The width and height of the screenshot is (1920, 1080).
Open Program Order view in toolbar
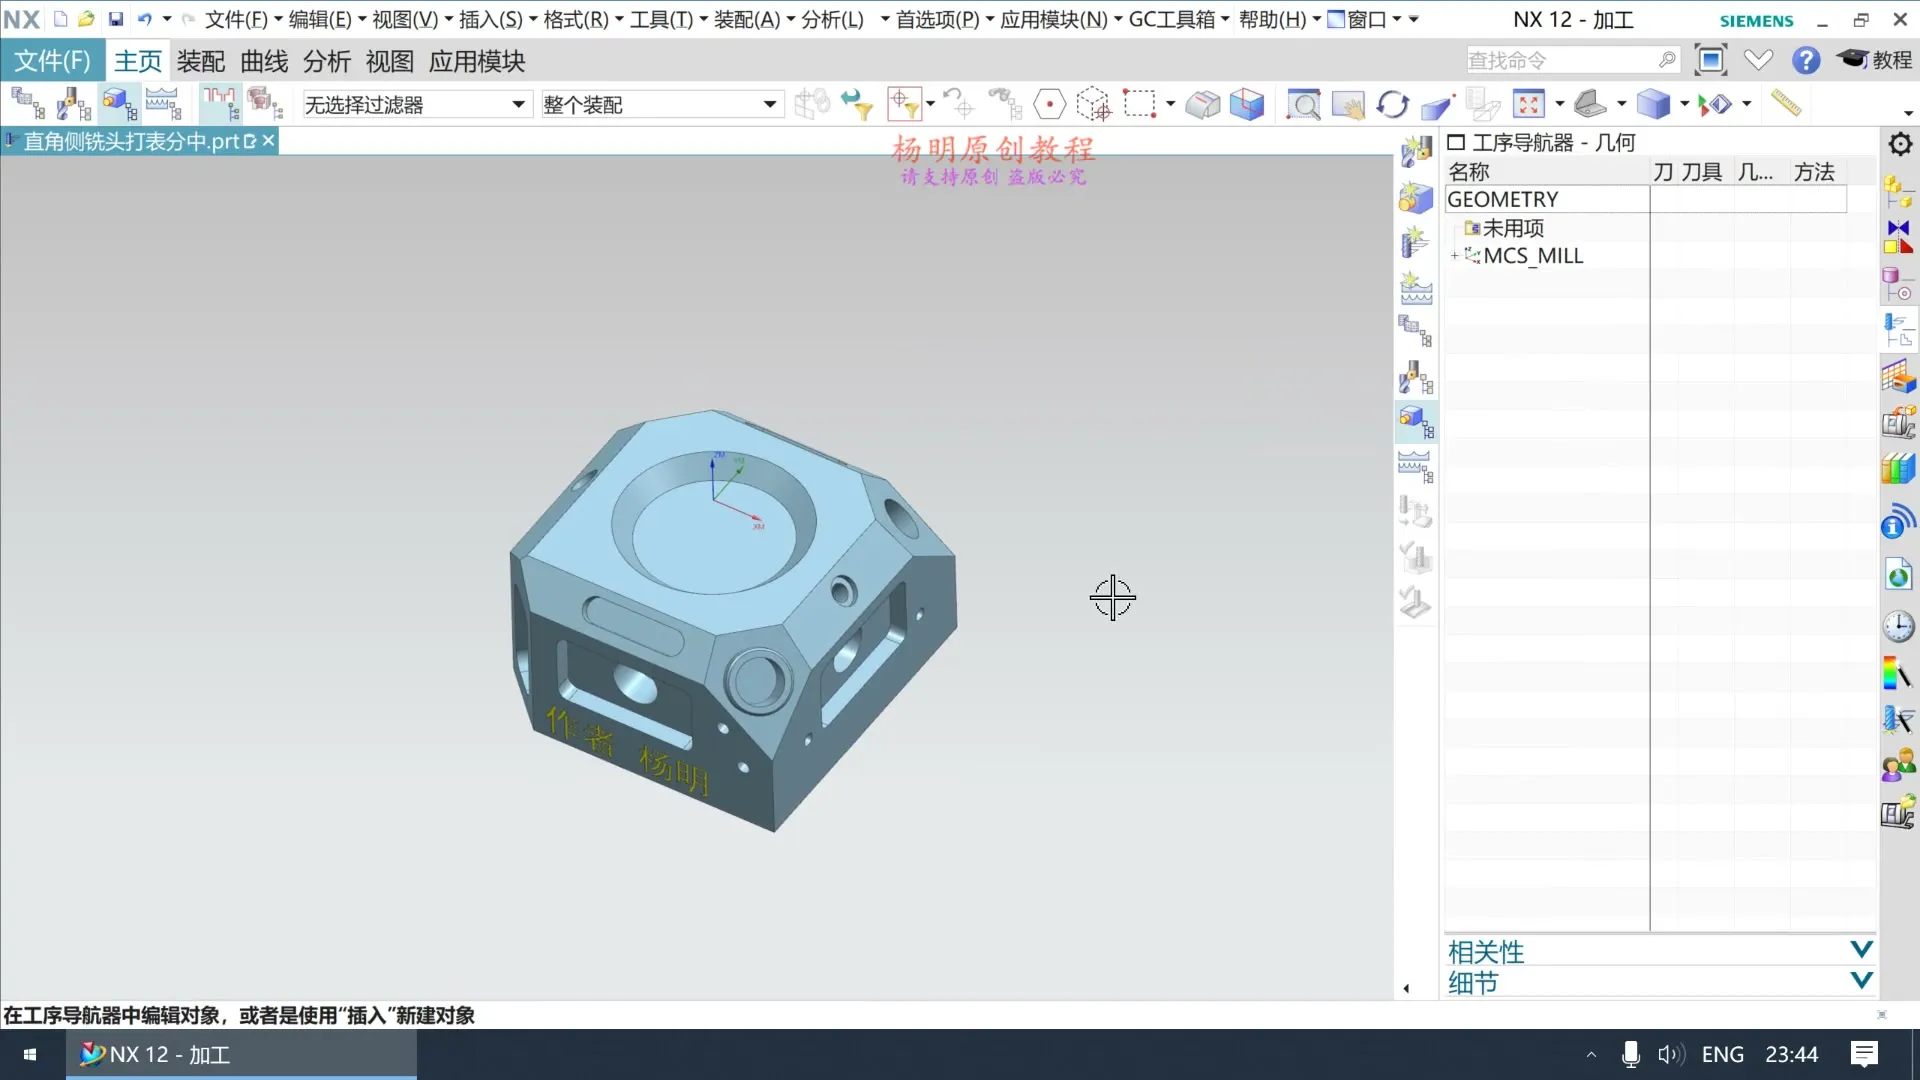pos(27,104)
